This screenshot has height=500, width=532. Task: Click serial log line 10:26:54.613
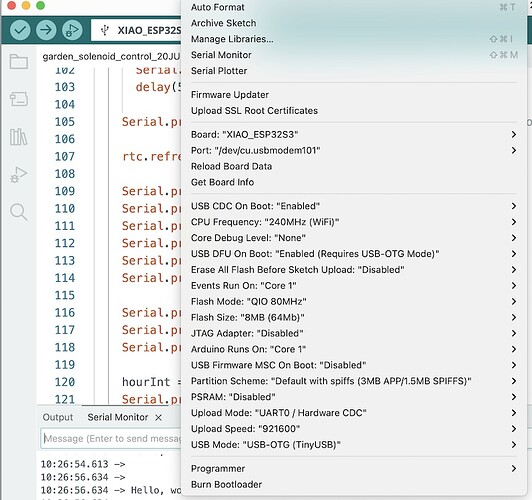pyautogui.click(x=83, y=464)
